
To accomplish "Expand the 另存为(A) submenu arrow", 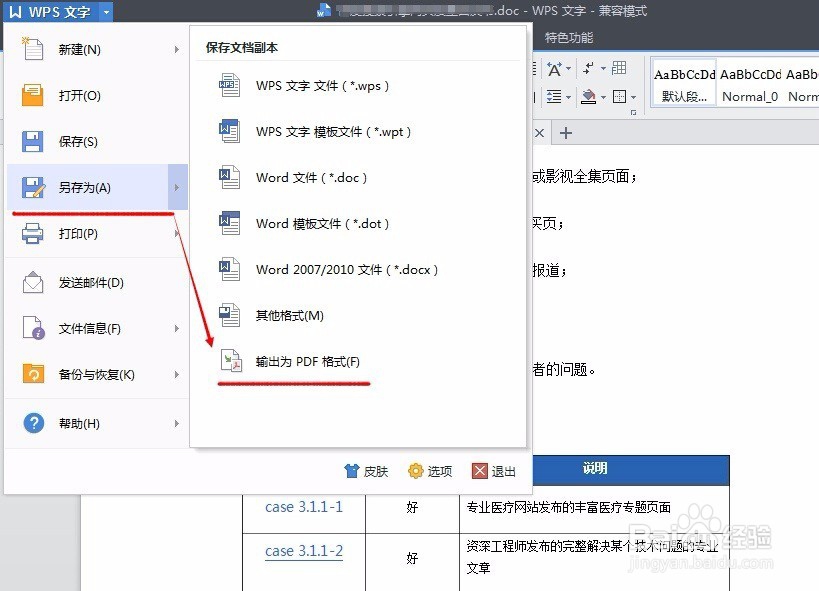I will pyautogui.click(x=177, y=187).
